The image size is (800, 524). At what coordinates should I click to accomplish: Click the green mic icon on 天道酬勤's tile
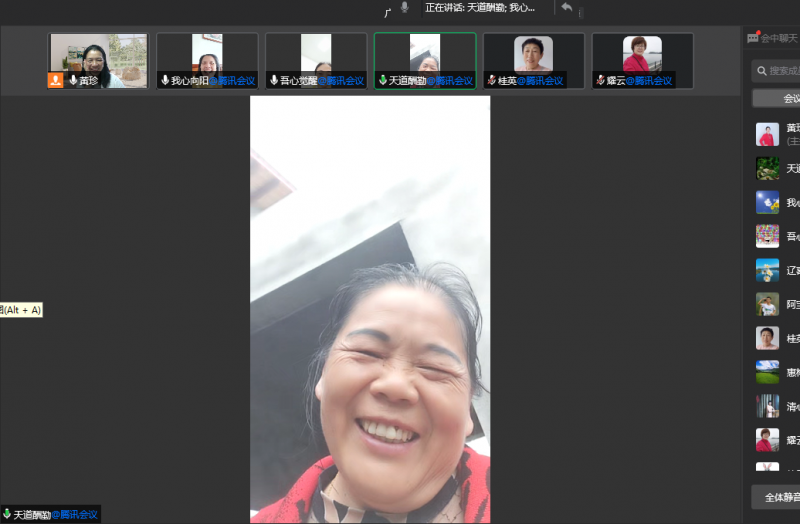click(382, 80)
